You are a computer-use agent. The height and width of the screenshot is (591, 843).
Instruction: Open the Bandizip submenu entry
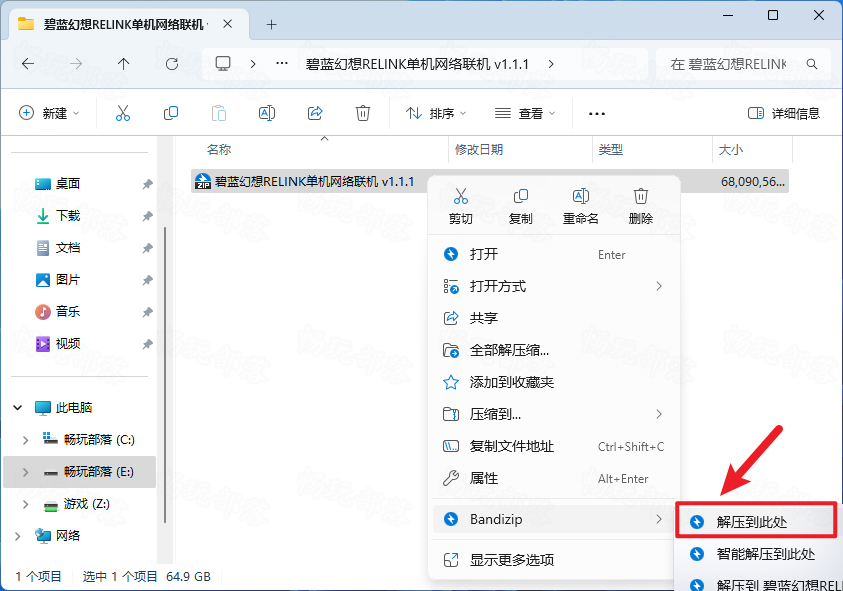pos(555,519)
